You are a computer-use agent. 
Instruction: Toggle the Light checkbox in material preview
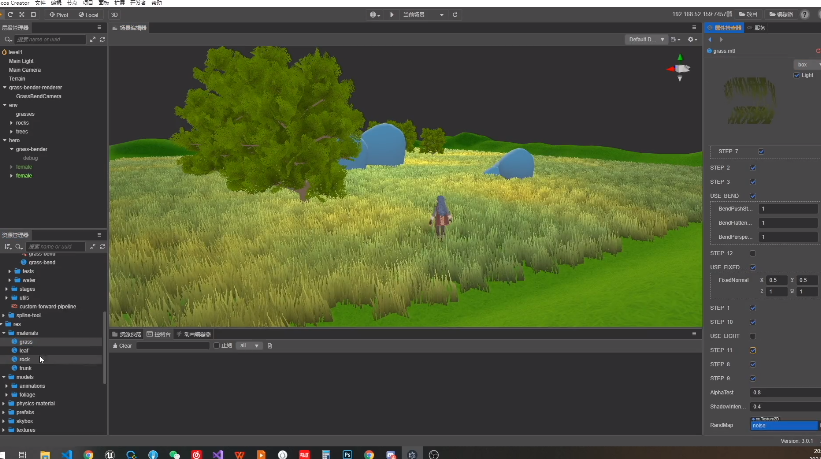(x=797, y=75)
